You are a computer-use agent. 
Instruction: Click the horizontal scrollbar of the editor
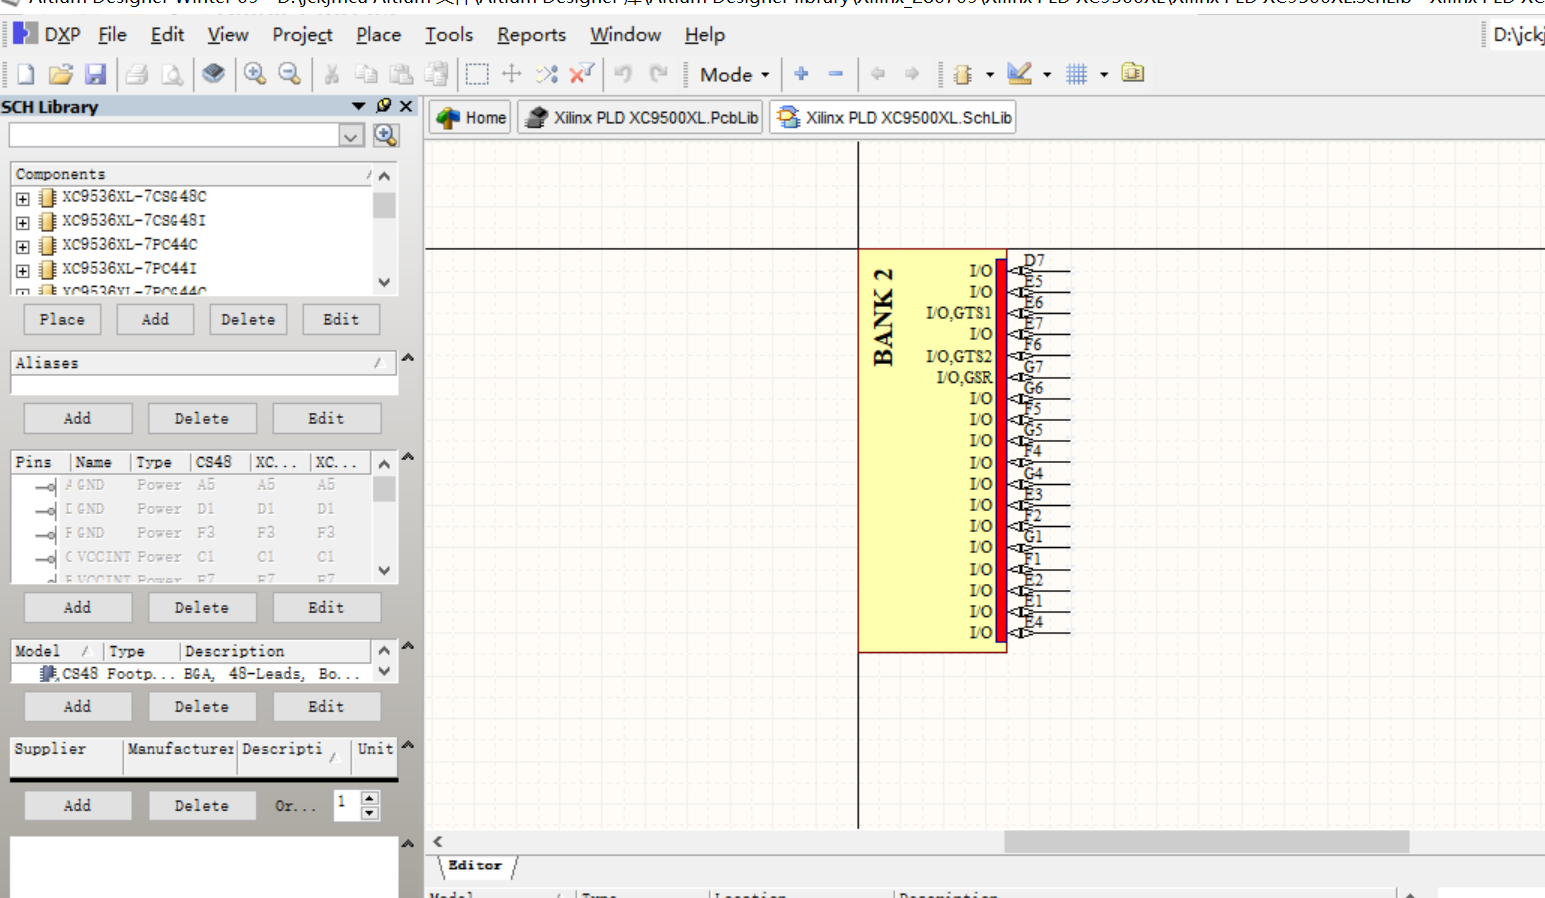[x=1206, y=842]
